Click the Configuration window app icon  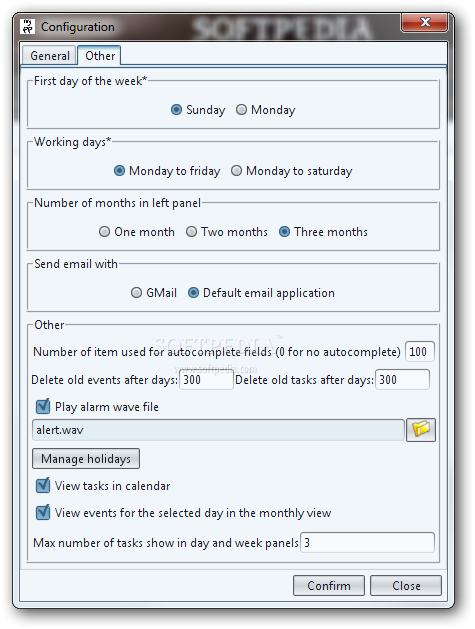(28, 27)
